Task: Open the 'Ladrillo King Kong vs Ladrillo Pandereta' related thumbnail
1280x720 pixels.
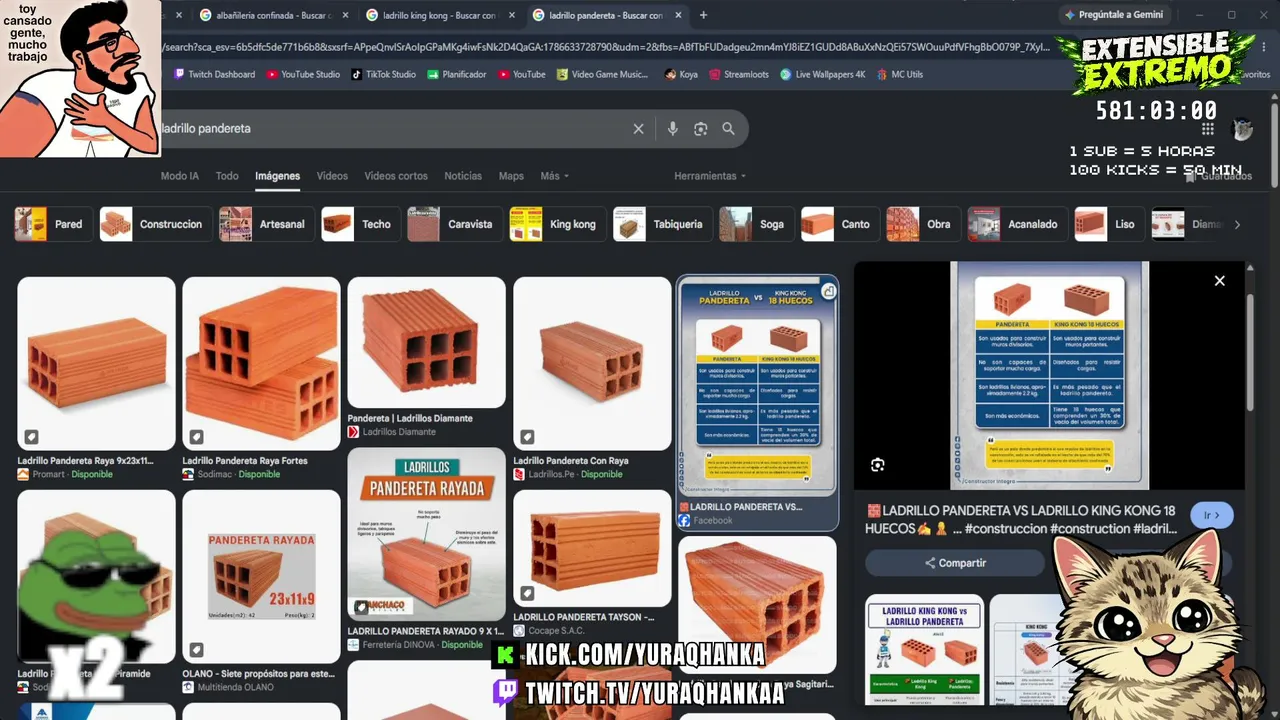Action: click(924, 650)
